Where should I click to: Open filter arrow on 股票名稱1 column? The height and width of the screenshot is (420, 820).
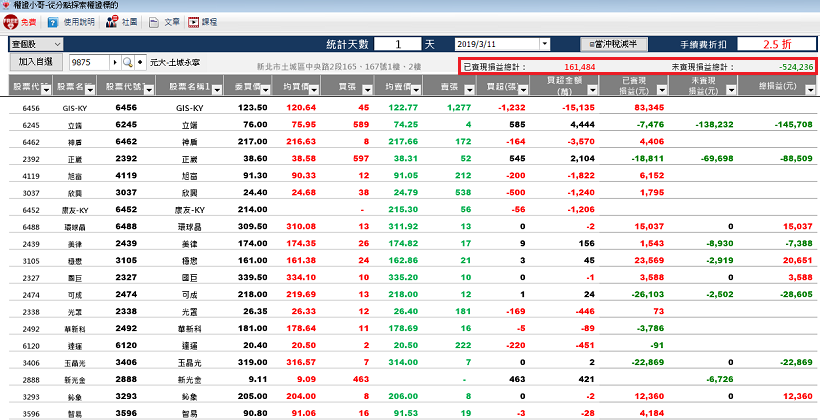tap(215, 91)
